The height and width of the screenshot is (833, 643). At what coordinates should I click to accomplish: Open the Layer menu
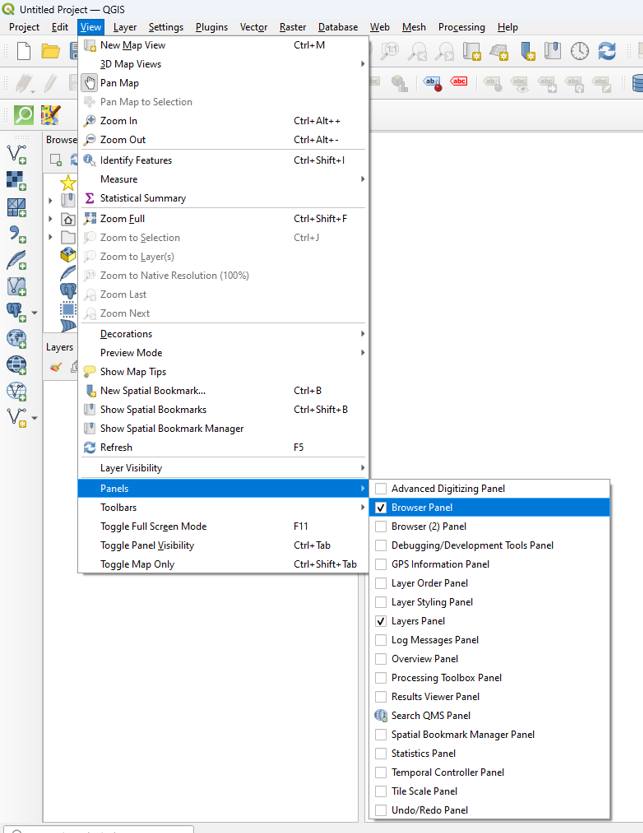(124, 27)
